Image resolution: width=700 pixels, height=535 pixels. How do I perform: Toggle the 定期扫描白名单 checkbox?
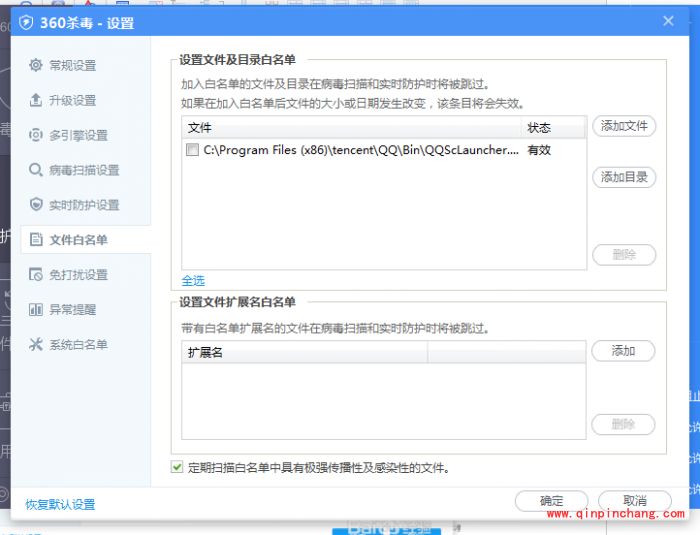[x=178, y=467]
